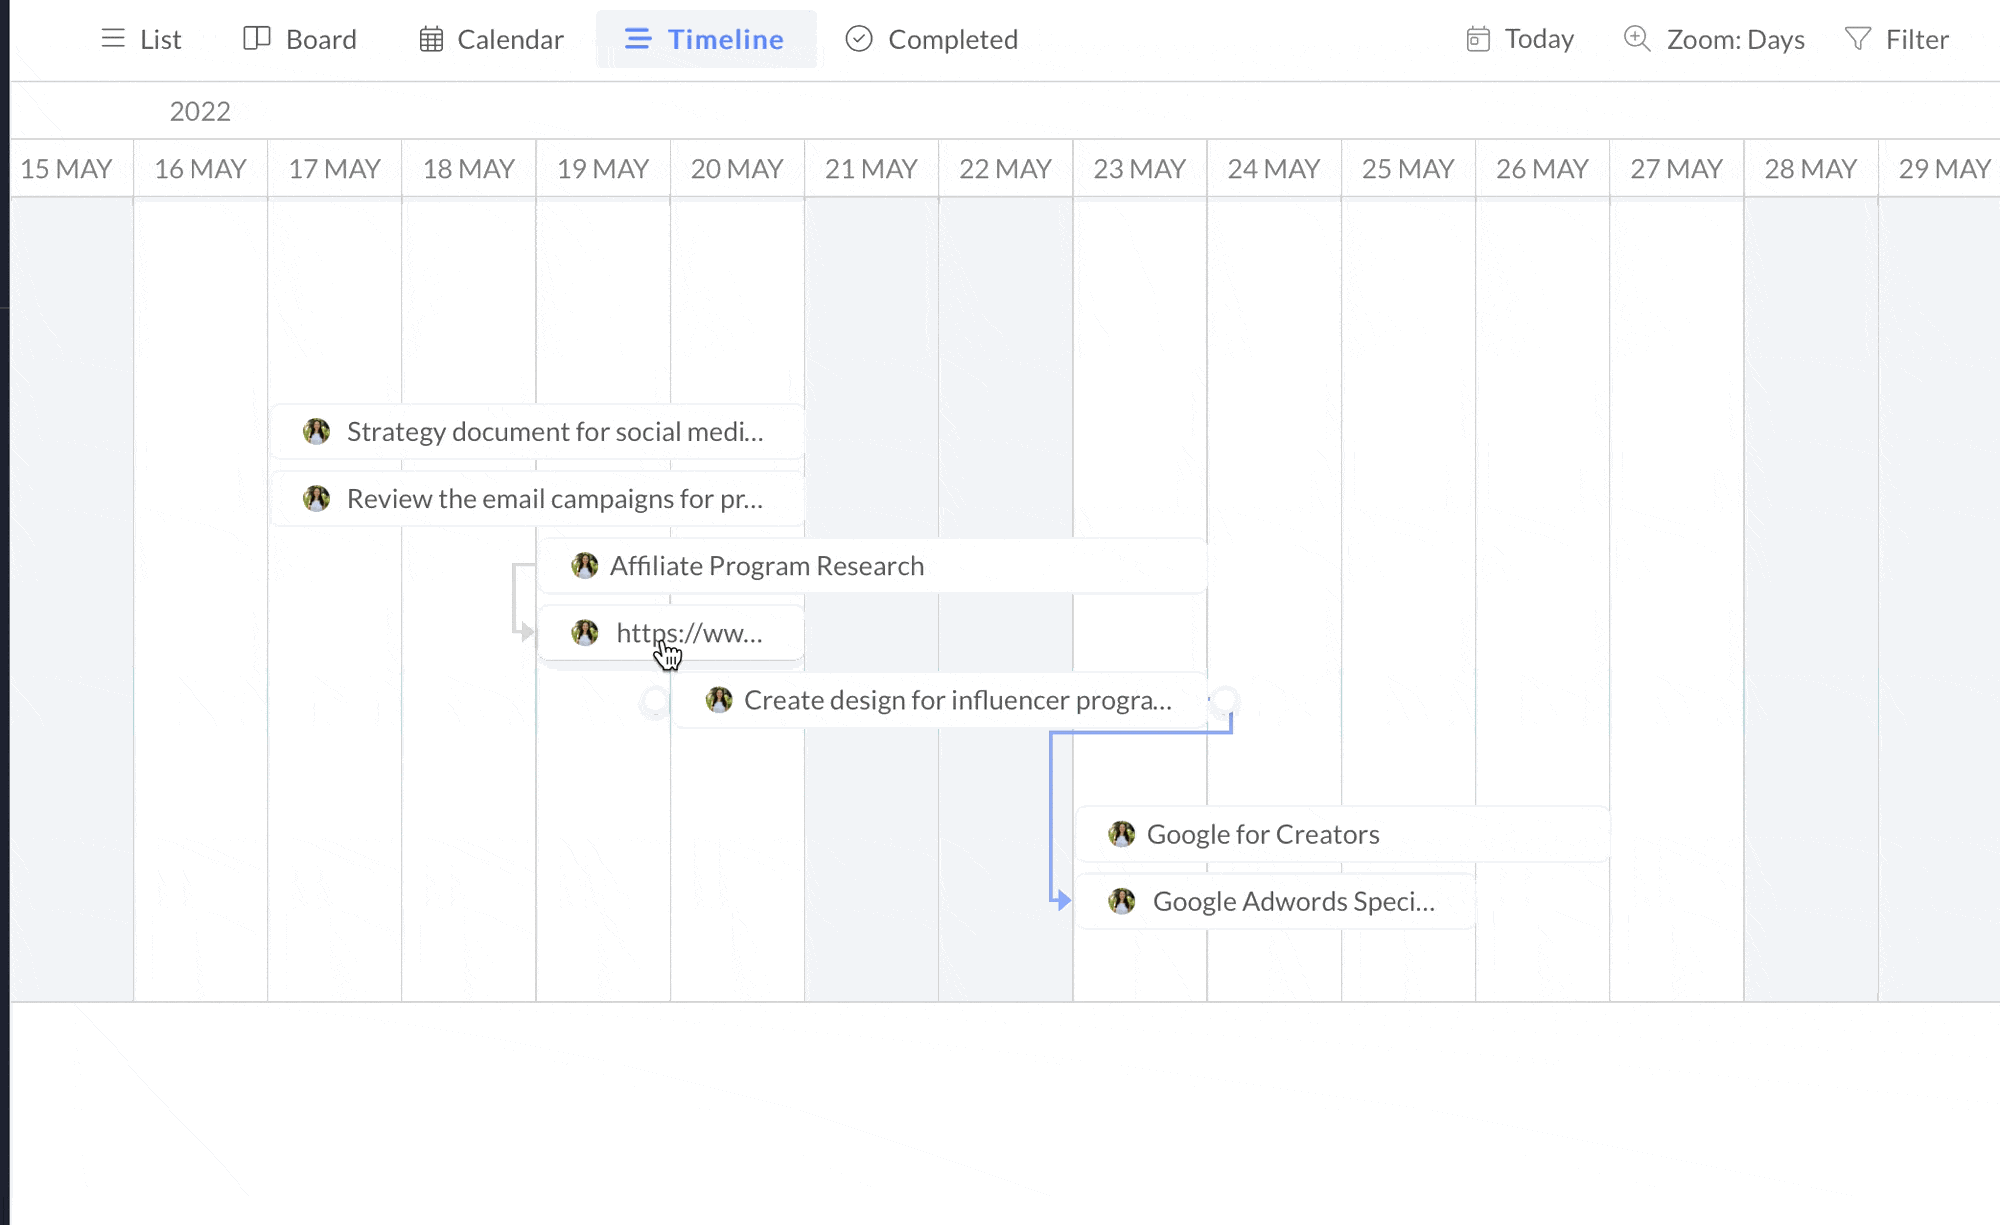Click the Completed checkmark circle icon
The image size is (2000, 1225).
(859, 39)
